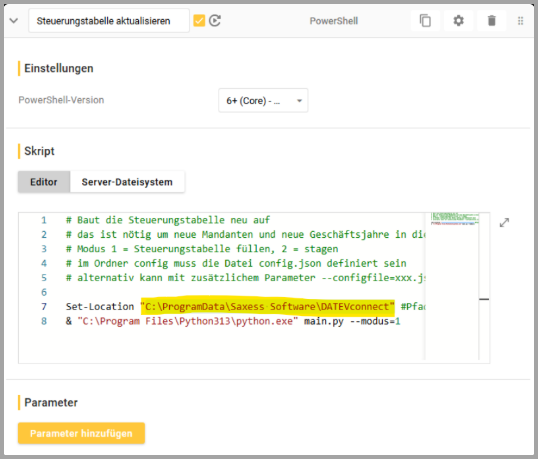This screenshot has width=538, height=459.
Task: Click the Parameter hinzufügen button
Action: coord(81,433)
